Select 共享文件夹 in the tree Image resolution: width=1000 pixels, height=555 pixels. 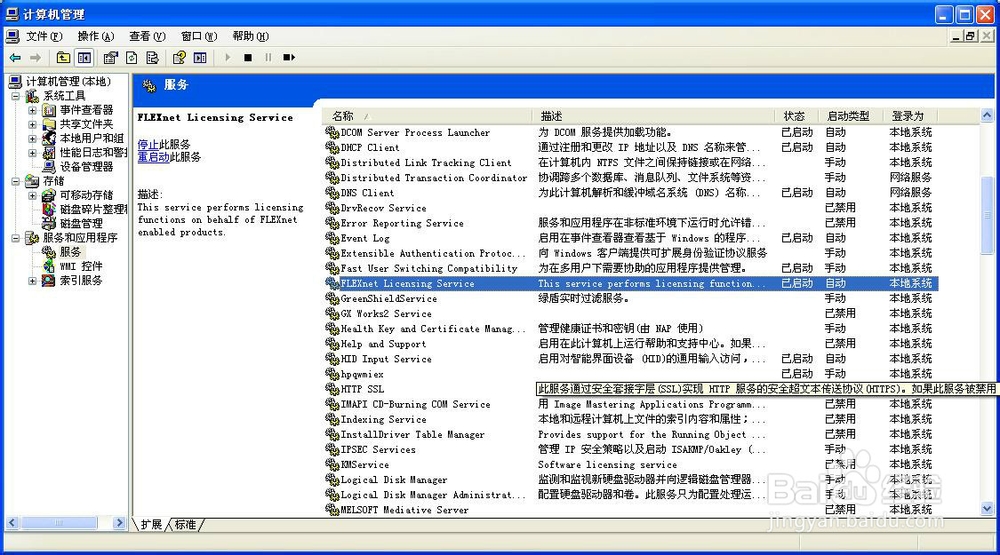(x=87, y=124)
